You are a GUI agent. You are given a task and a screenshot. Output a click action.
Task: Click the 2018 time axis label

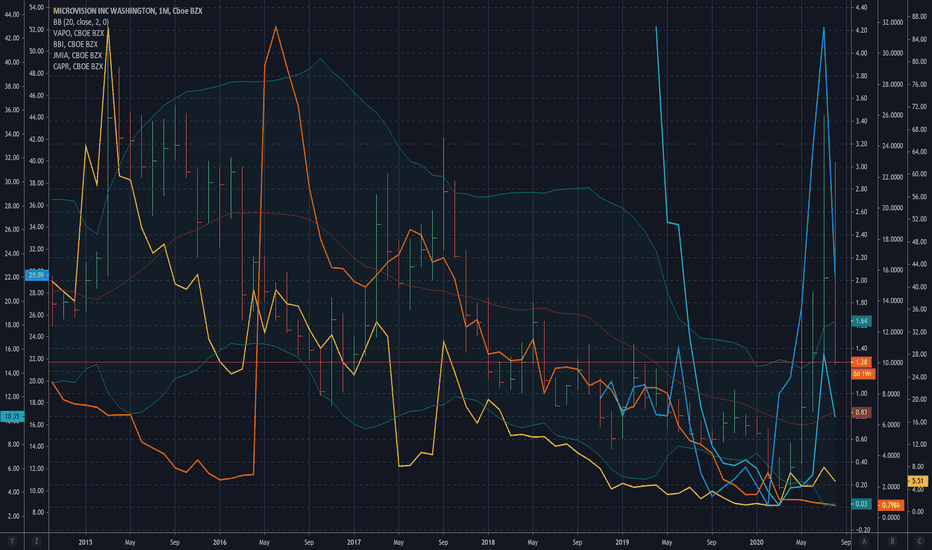coord(488,542)
